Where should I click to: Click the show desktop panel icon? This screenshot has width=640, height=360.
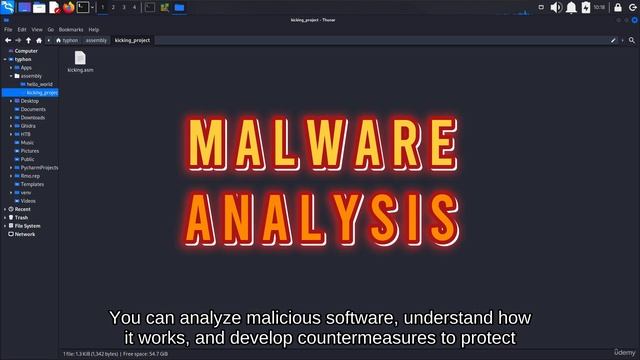(x=24, y=7)
